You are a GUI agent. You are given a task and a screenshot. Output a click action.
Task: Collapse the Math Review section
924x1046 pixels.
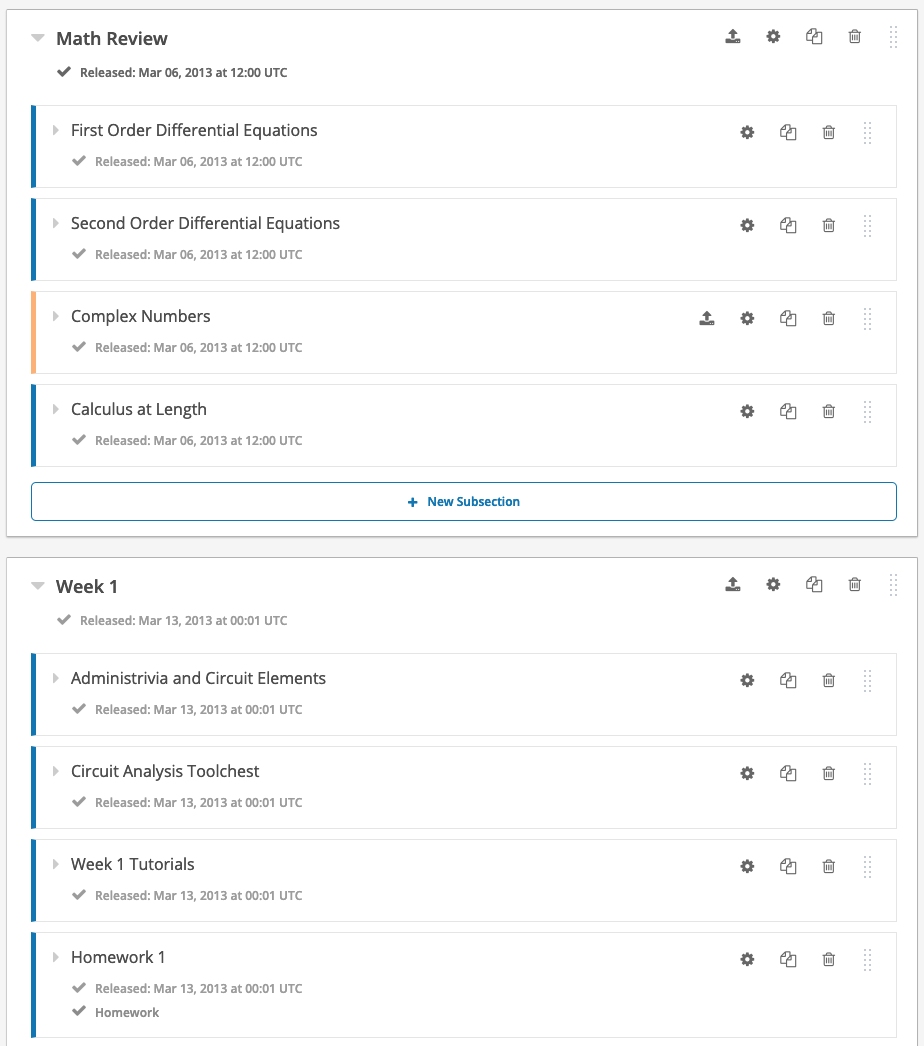click(x=38, y=38)
